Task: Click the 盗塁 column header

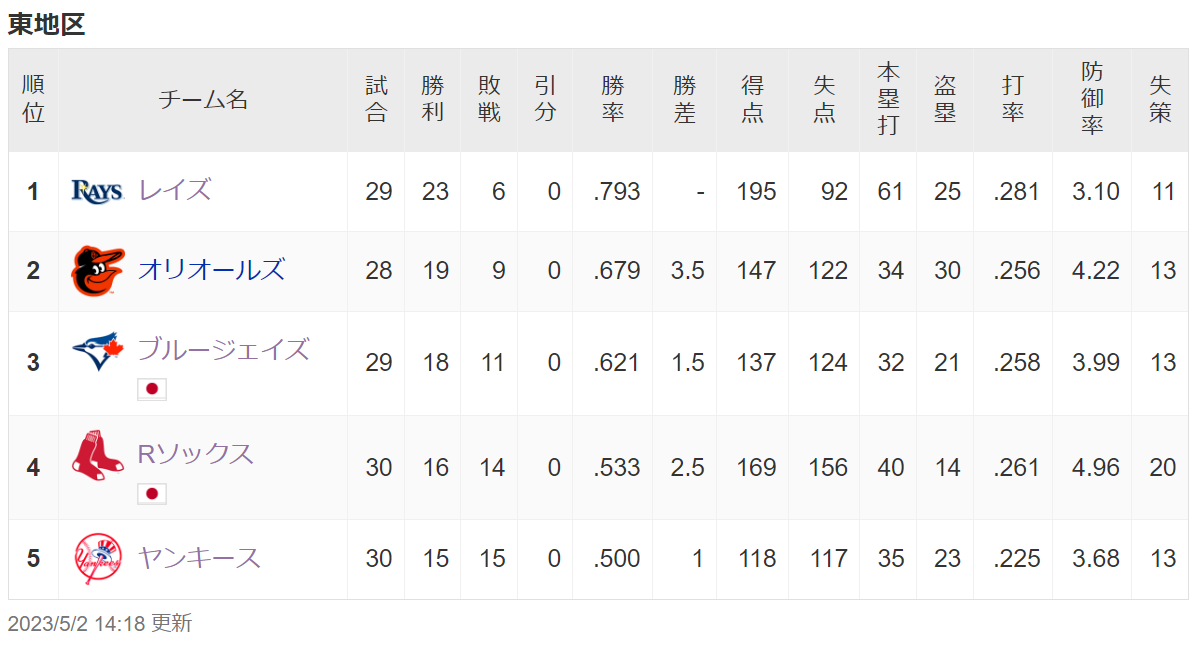Action: click(945, 99)
